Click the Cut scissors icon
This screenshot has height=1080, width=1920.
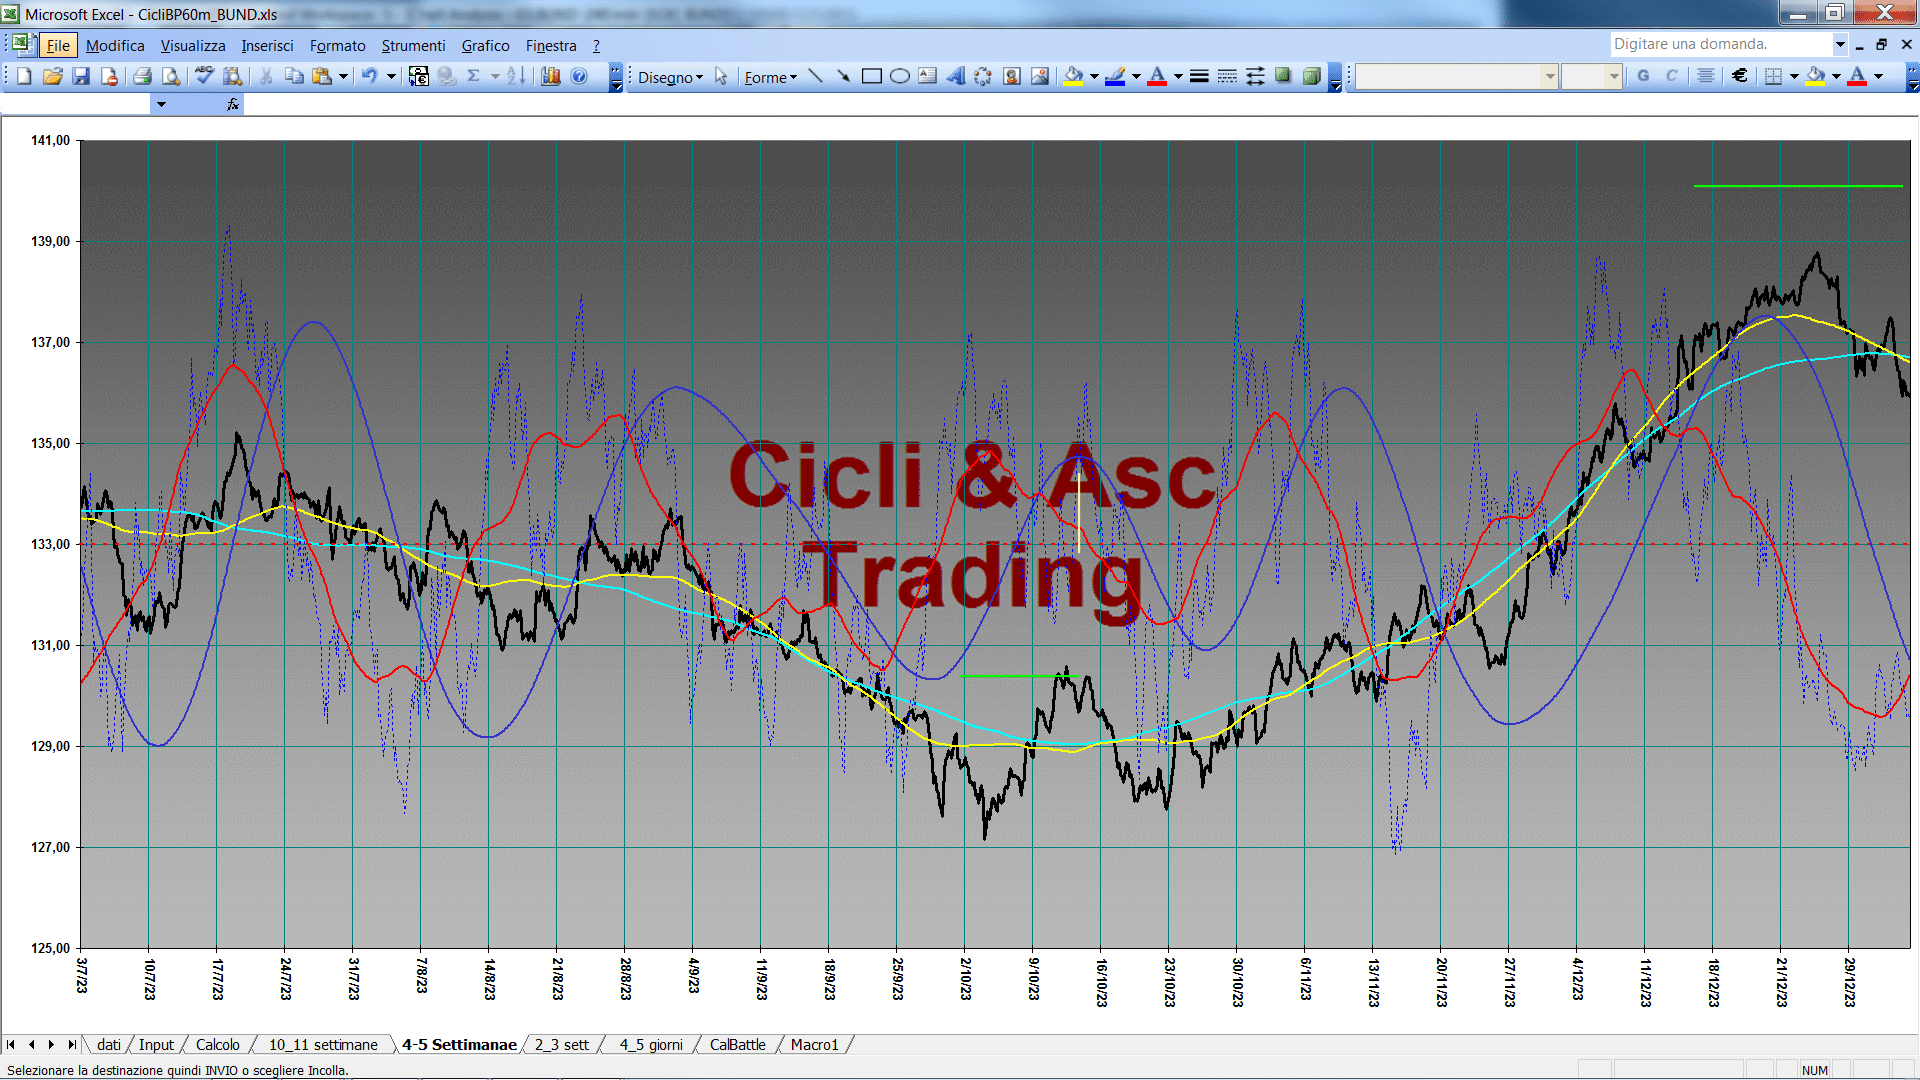266,76
